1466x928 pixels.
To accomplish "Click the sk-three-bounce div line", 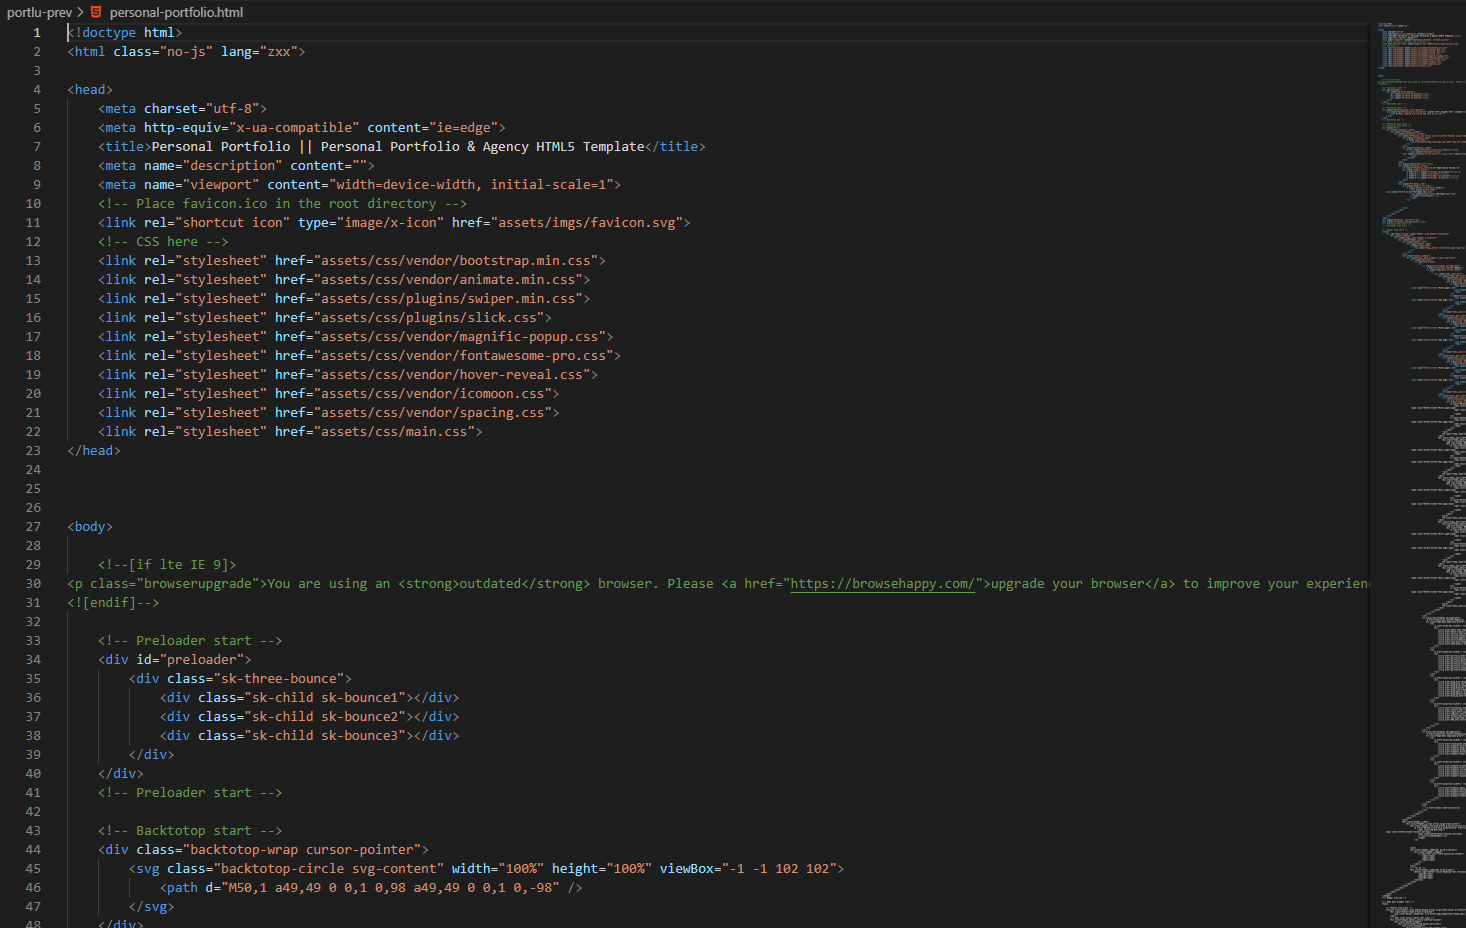I will [x=240, y=679].
